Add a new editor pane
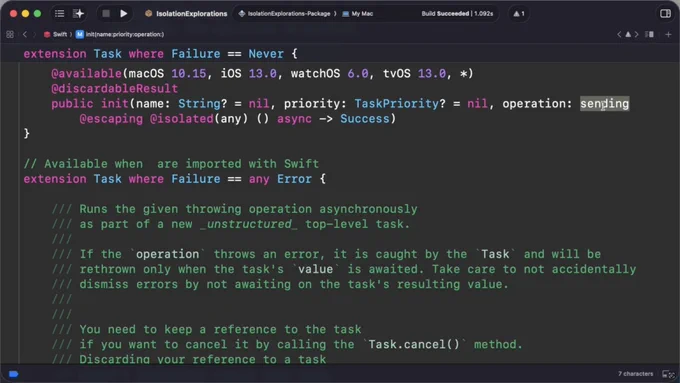Screen dimensions: 680x383 click(x=668, y=34)
